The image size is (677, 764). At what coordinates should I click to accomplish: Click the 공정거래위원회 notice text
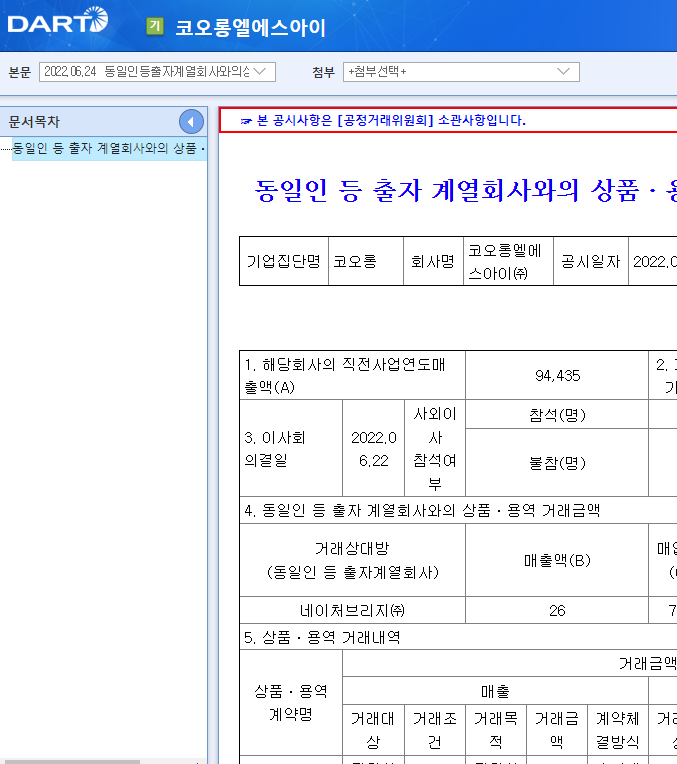(x=391, y=120)
